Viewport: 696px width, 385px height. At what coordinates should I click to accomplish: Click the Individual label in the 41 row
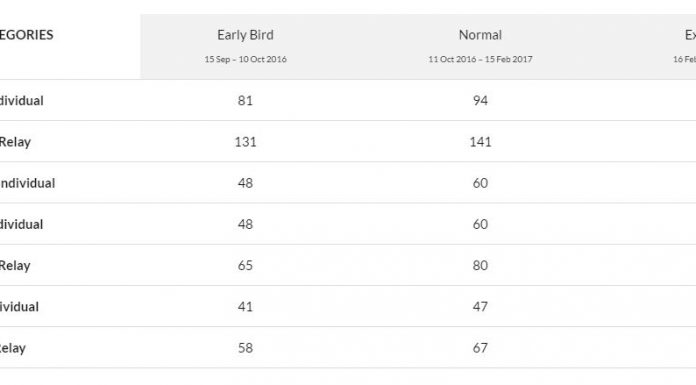pos(19,306)
